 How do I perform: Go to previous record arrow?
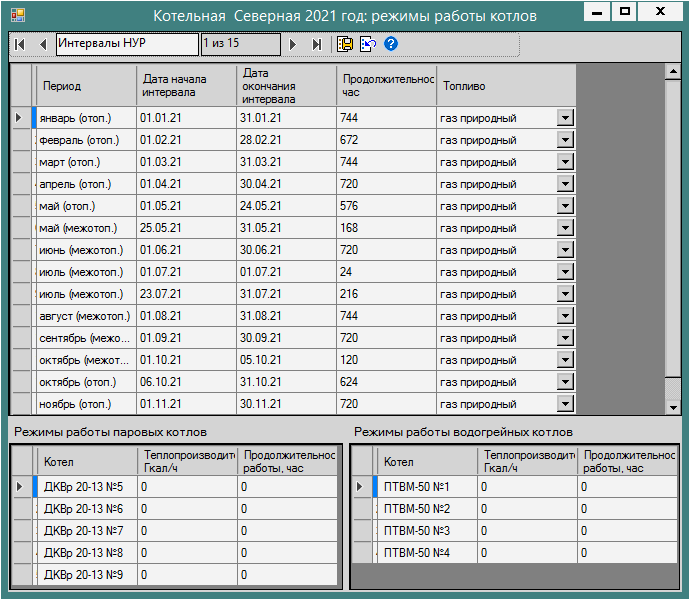(x=42, y=44)
